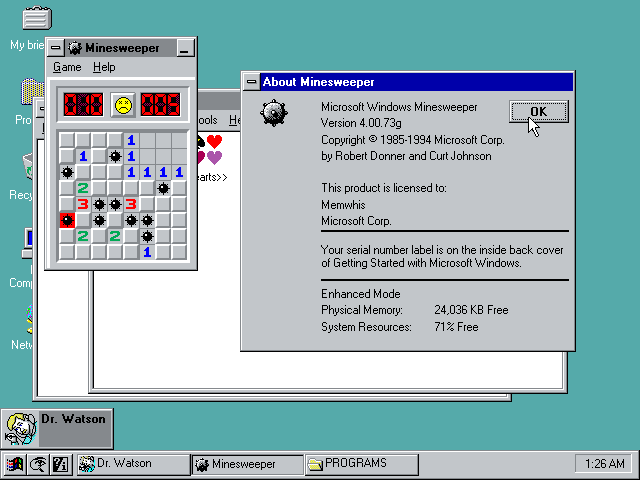
Task: Click the 1:26 AM taskbar clock
Action: click(604, 464)
